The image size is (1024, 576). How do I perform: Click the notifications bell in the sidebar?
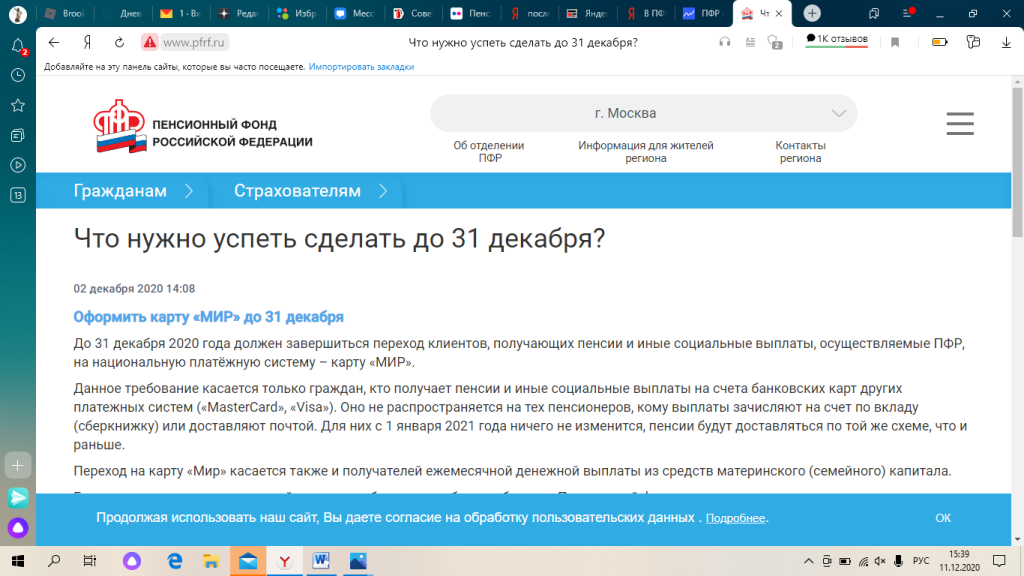click(18, 46)
